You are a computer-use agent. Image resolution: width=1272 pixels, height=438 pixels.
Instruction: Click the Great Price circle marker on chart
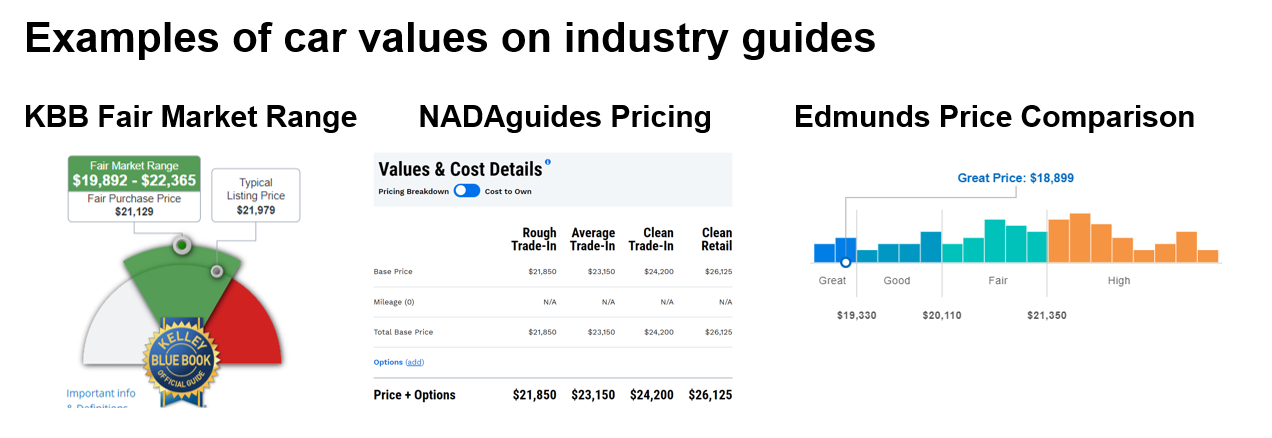845,262
